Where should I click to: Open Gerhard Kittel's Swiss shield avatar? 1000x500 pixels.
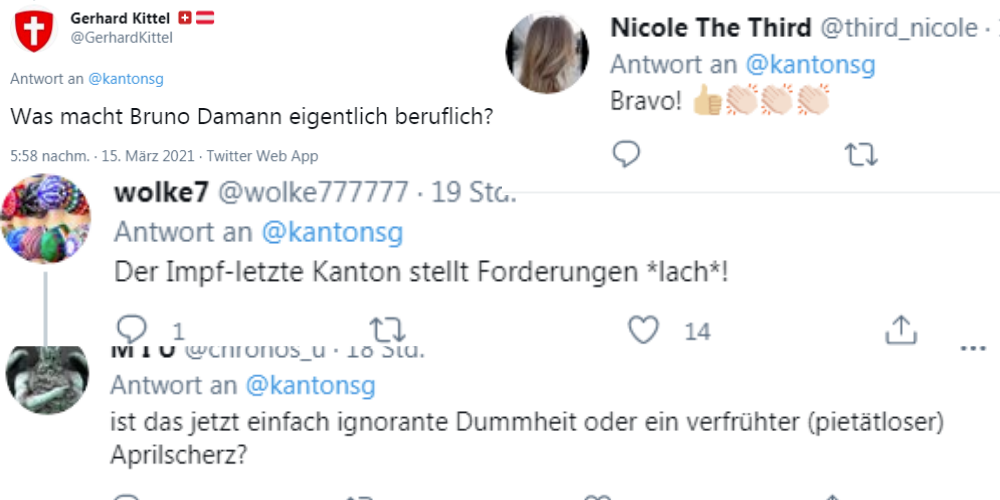coord(33,30)
